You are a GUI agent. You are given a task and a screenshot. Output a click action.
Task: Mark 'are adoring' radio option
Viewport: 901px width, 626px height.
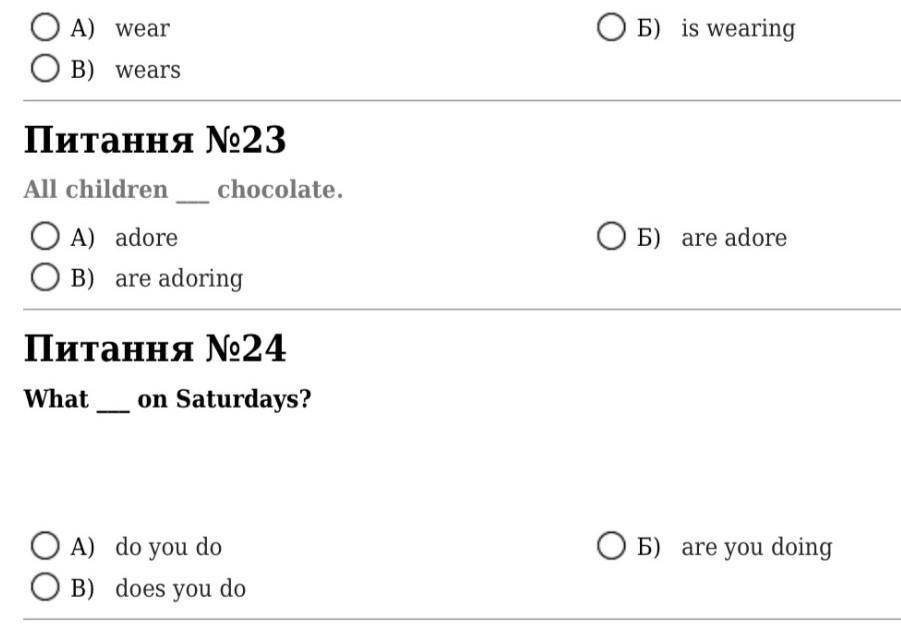[45, 278]
